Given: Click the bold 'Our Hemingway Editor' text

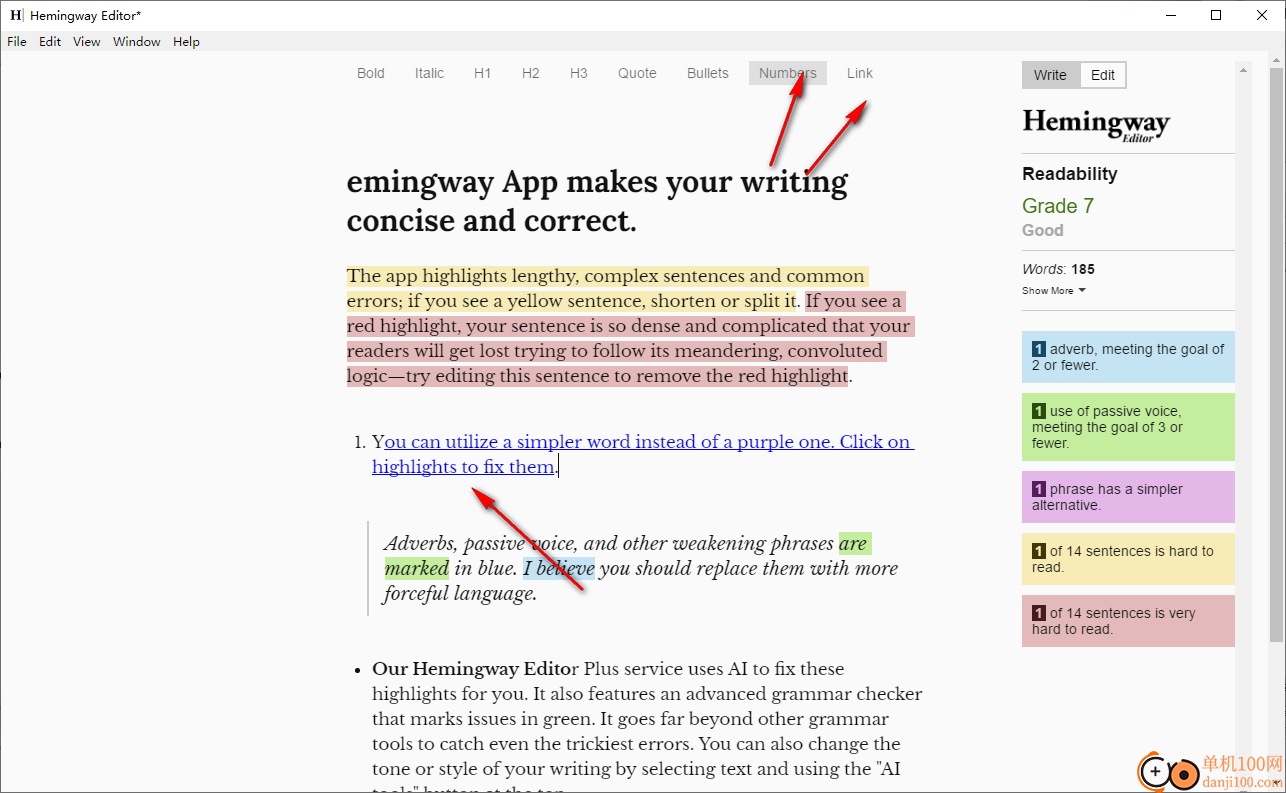Looking at the screenshot, I should point(475,668).
